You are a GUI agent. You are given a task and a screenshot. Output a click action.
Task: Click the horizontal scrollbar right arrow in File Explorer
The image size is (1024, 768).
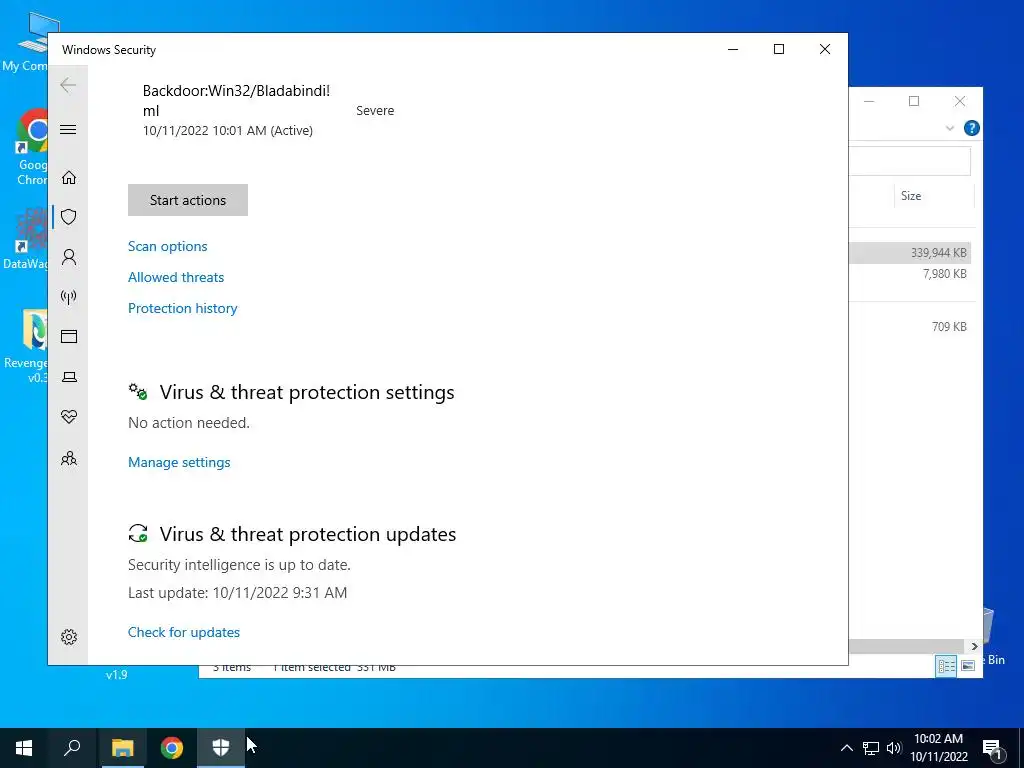pos(974,646)
